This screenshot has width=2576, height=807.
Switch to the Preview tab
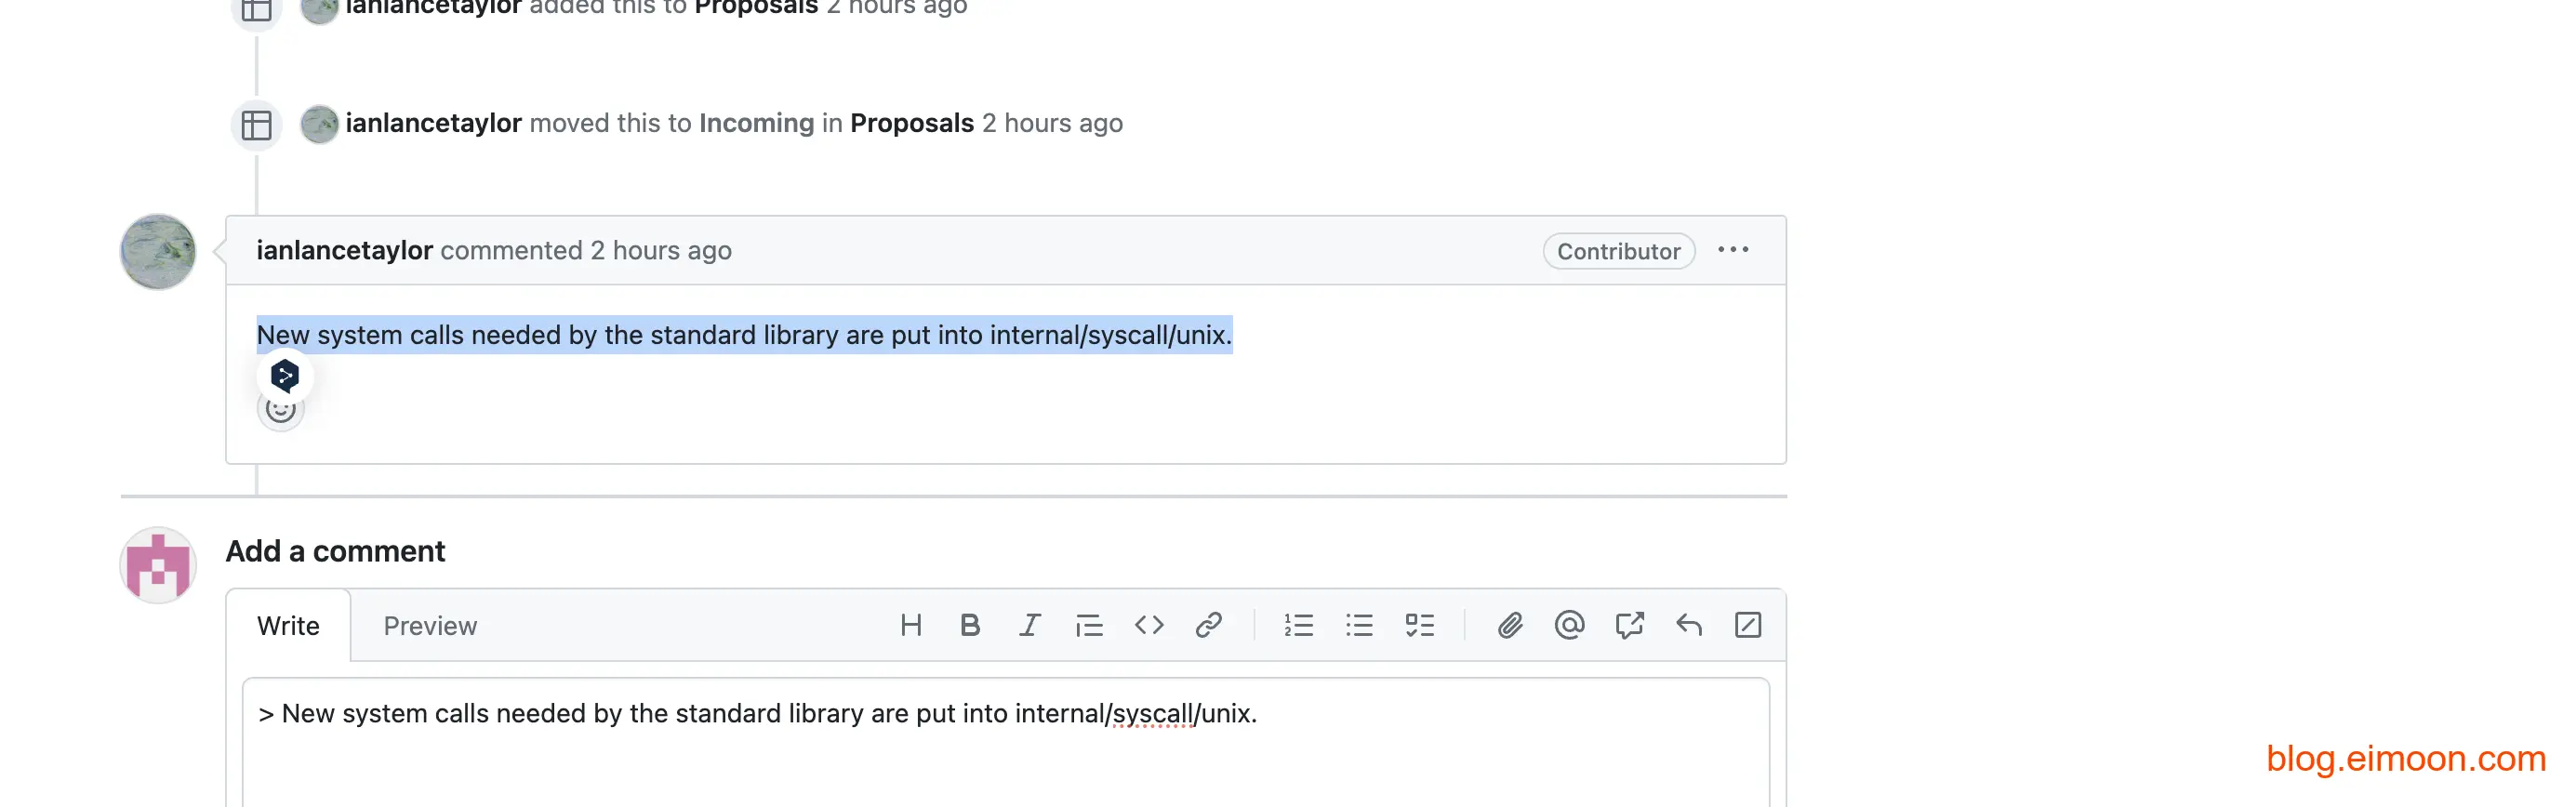[430, 626]
